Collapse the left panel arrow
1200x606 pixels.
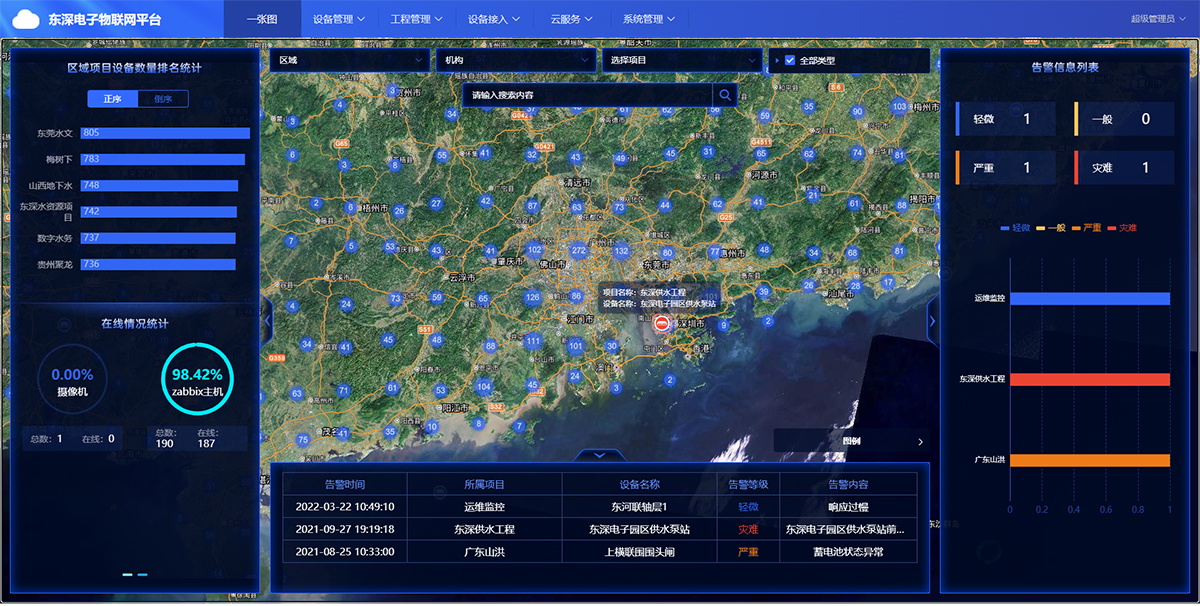tap(265, 320)
